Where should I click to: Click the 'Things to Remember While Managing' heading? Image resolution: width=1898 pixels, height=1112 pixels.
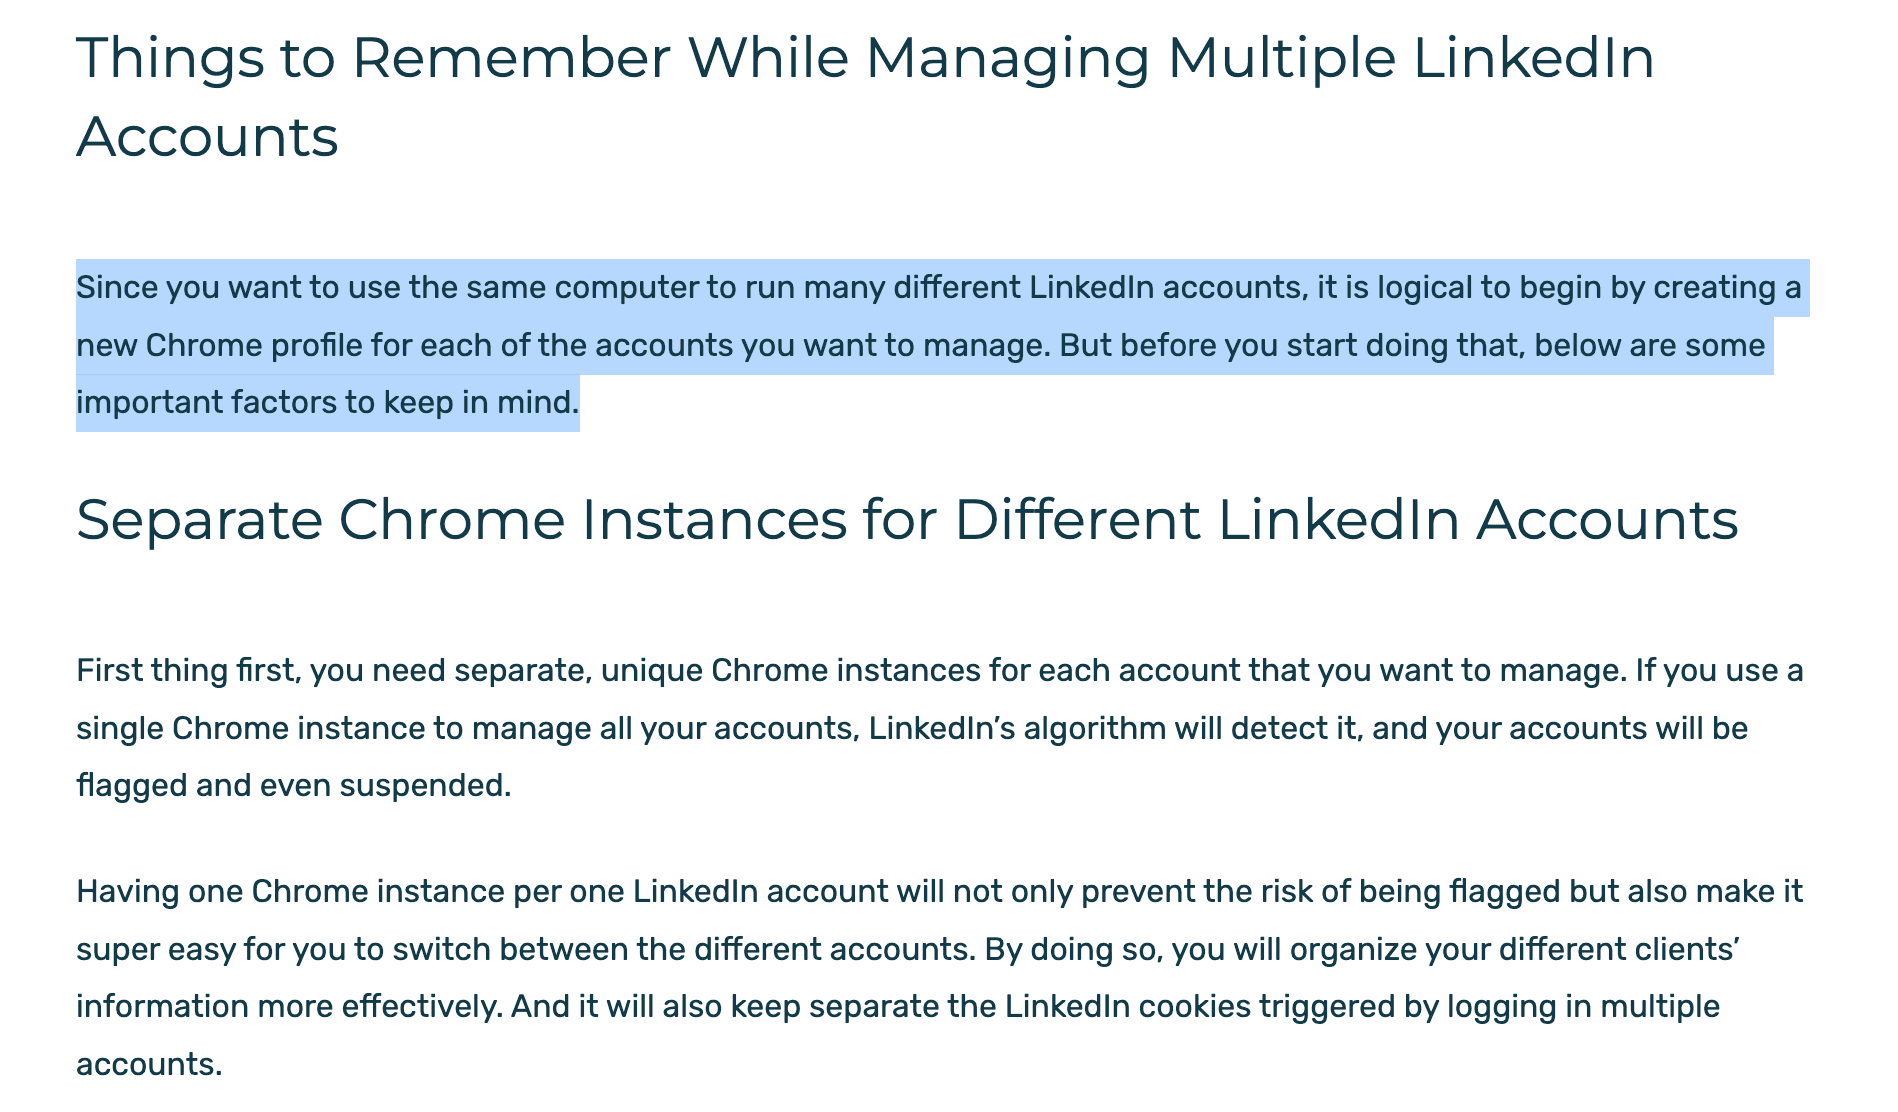[x=865, y=96]
